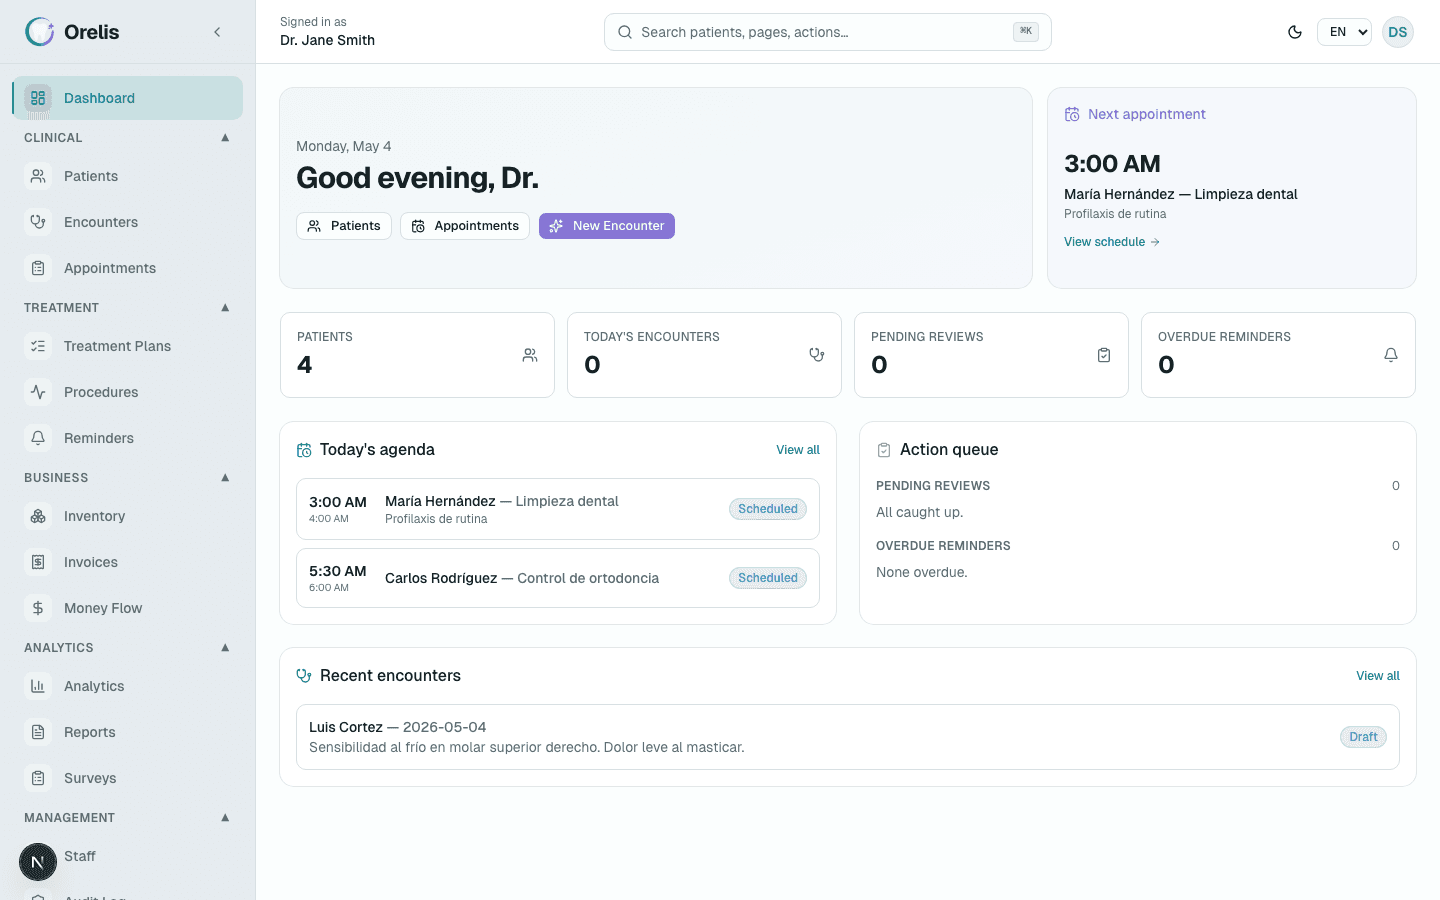Follow the View schedule link
1440x900 pixels.
(x=1112, y=242)
